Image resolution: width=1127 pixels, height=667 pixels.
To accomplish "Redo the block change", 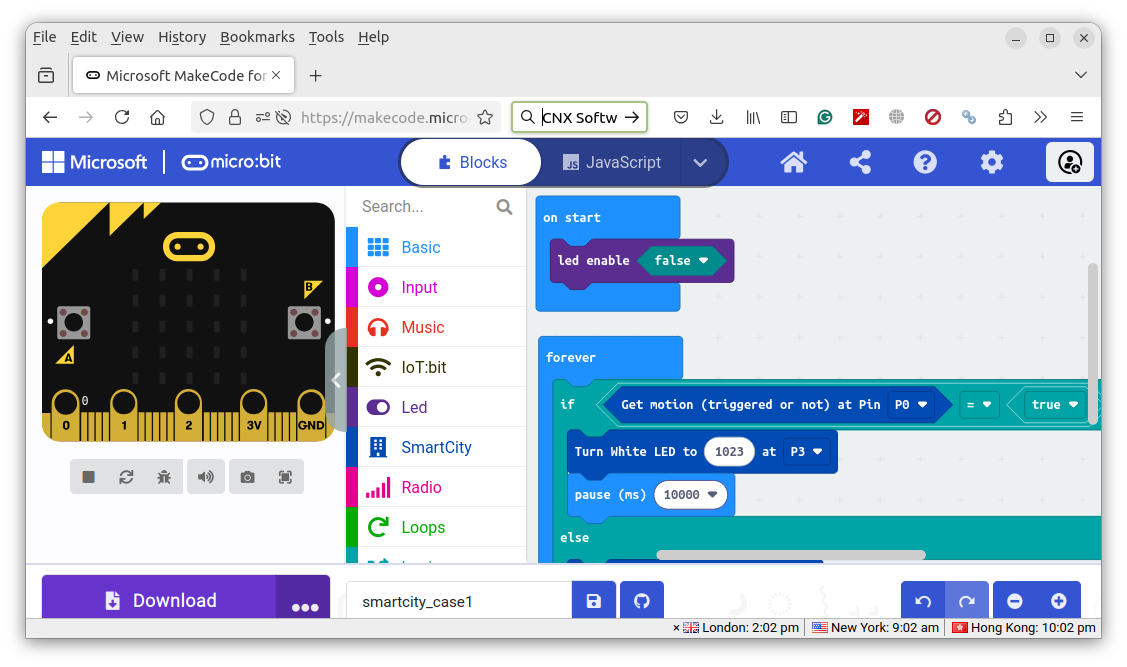I will (967, 601).
